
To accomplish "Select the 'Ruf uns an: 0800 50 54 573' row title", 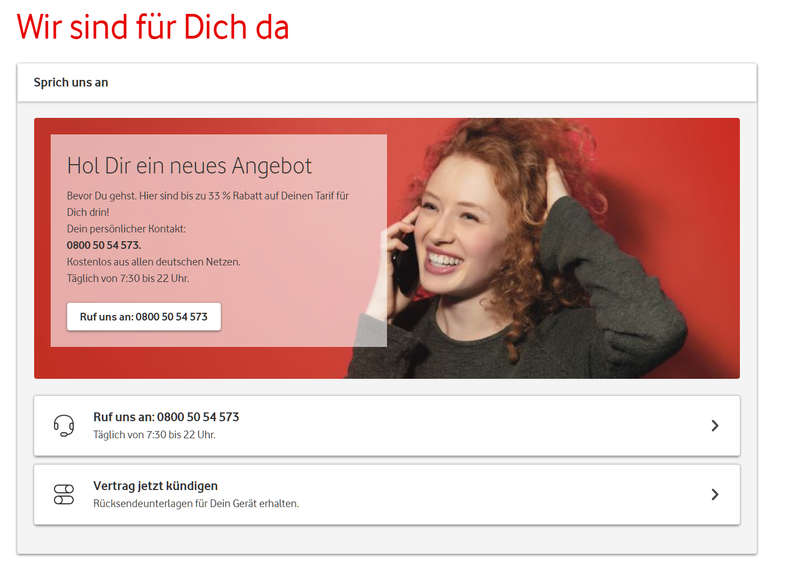I will tap(166, 417).
